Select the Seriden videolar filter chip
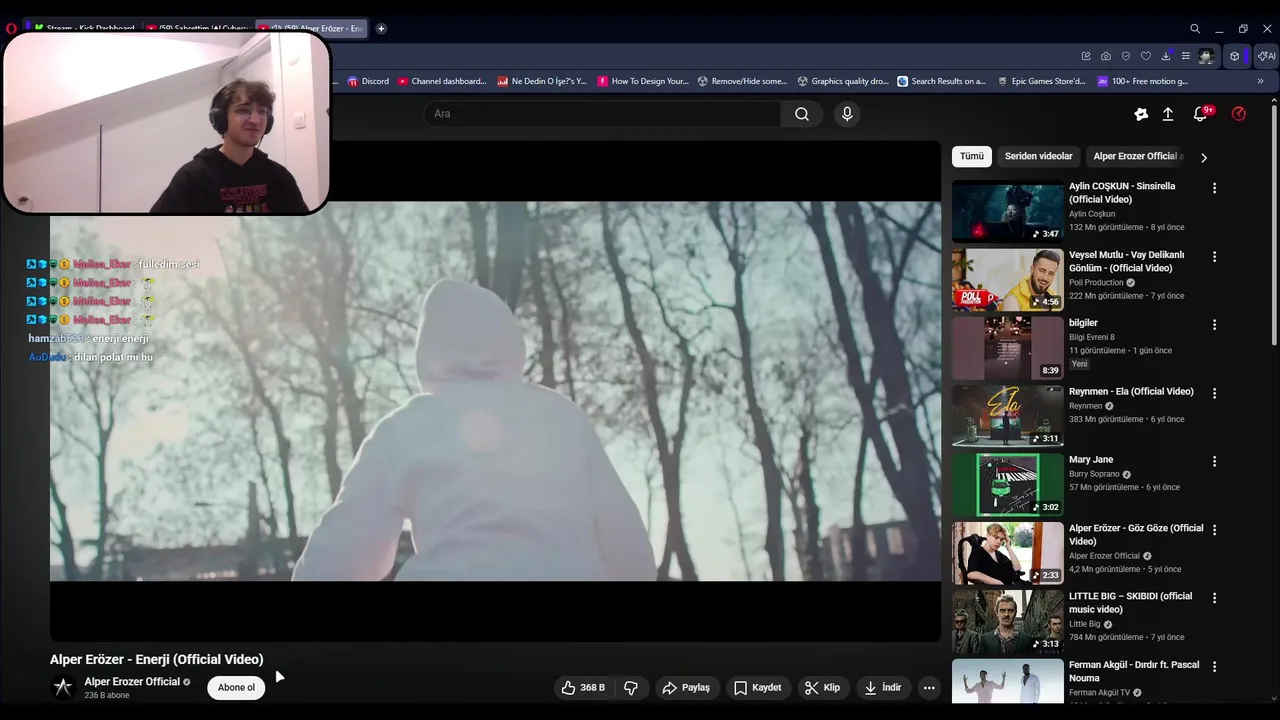The height and width of the screenshot is (720, 1280). click(1038, 156)
